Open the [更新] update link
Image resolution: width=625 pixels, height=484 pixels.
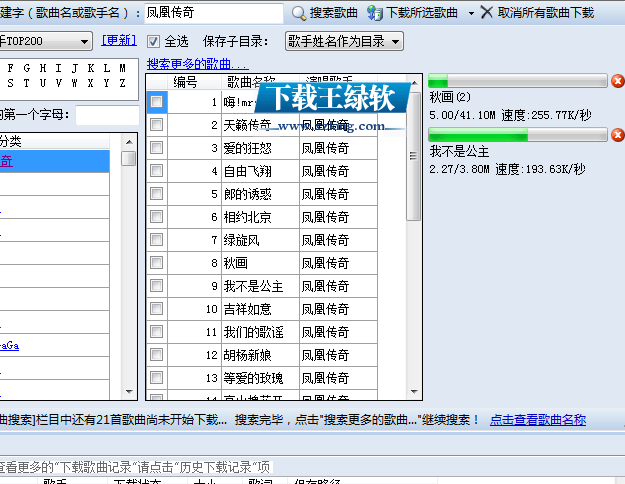coord(119,41)
